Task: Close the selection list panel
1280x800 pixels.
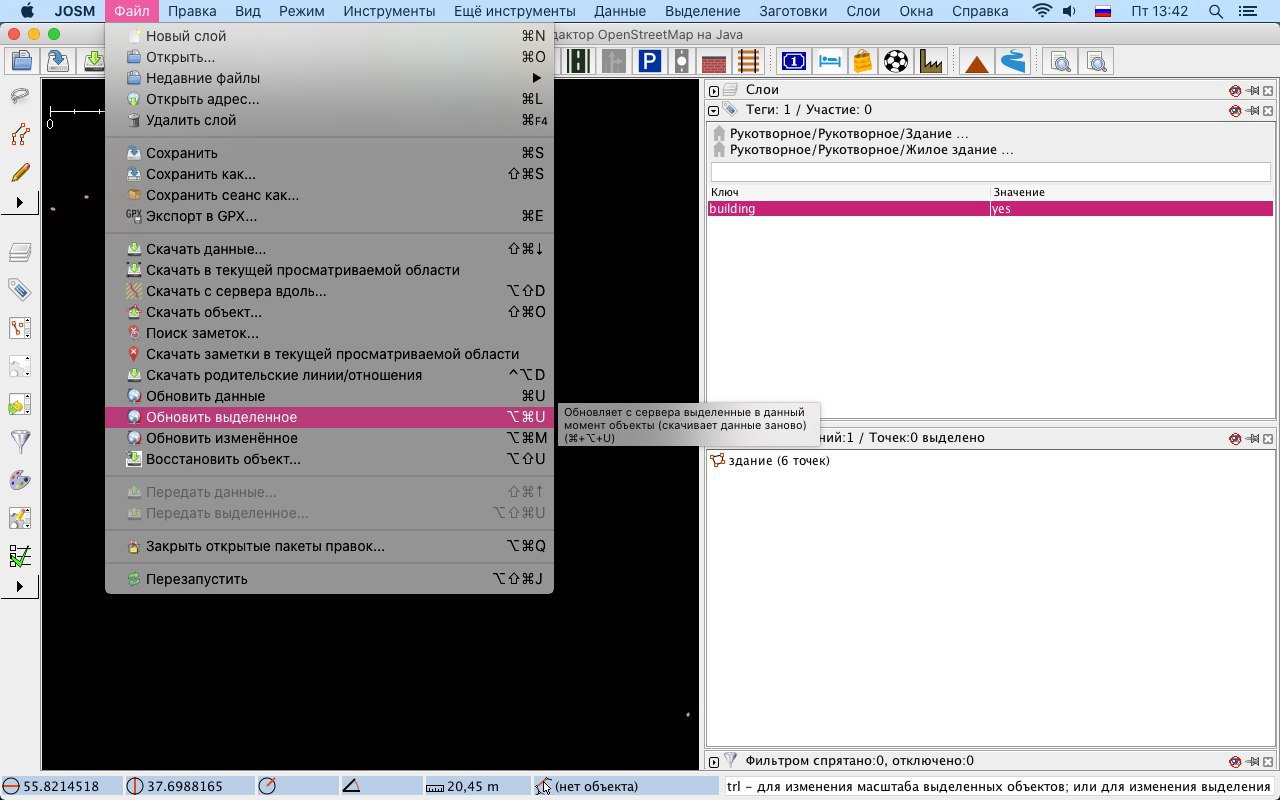Action: point(1268,438)
